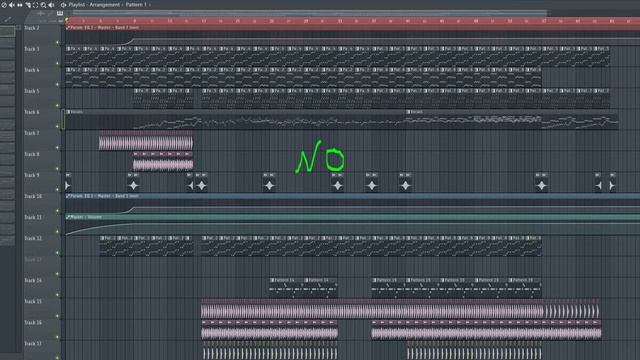640x360 pixels.
Task: Click the speaker mute tool icon in toolbar
Action: point(12,5)
